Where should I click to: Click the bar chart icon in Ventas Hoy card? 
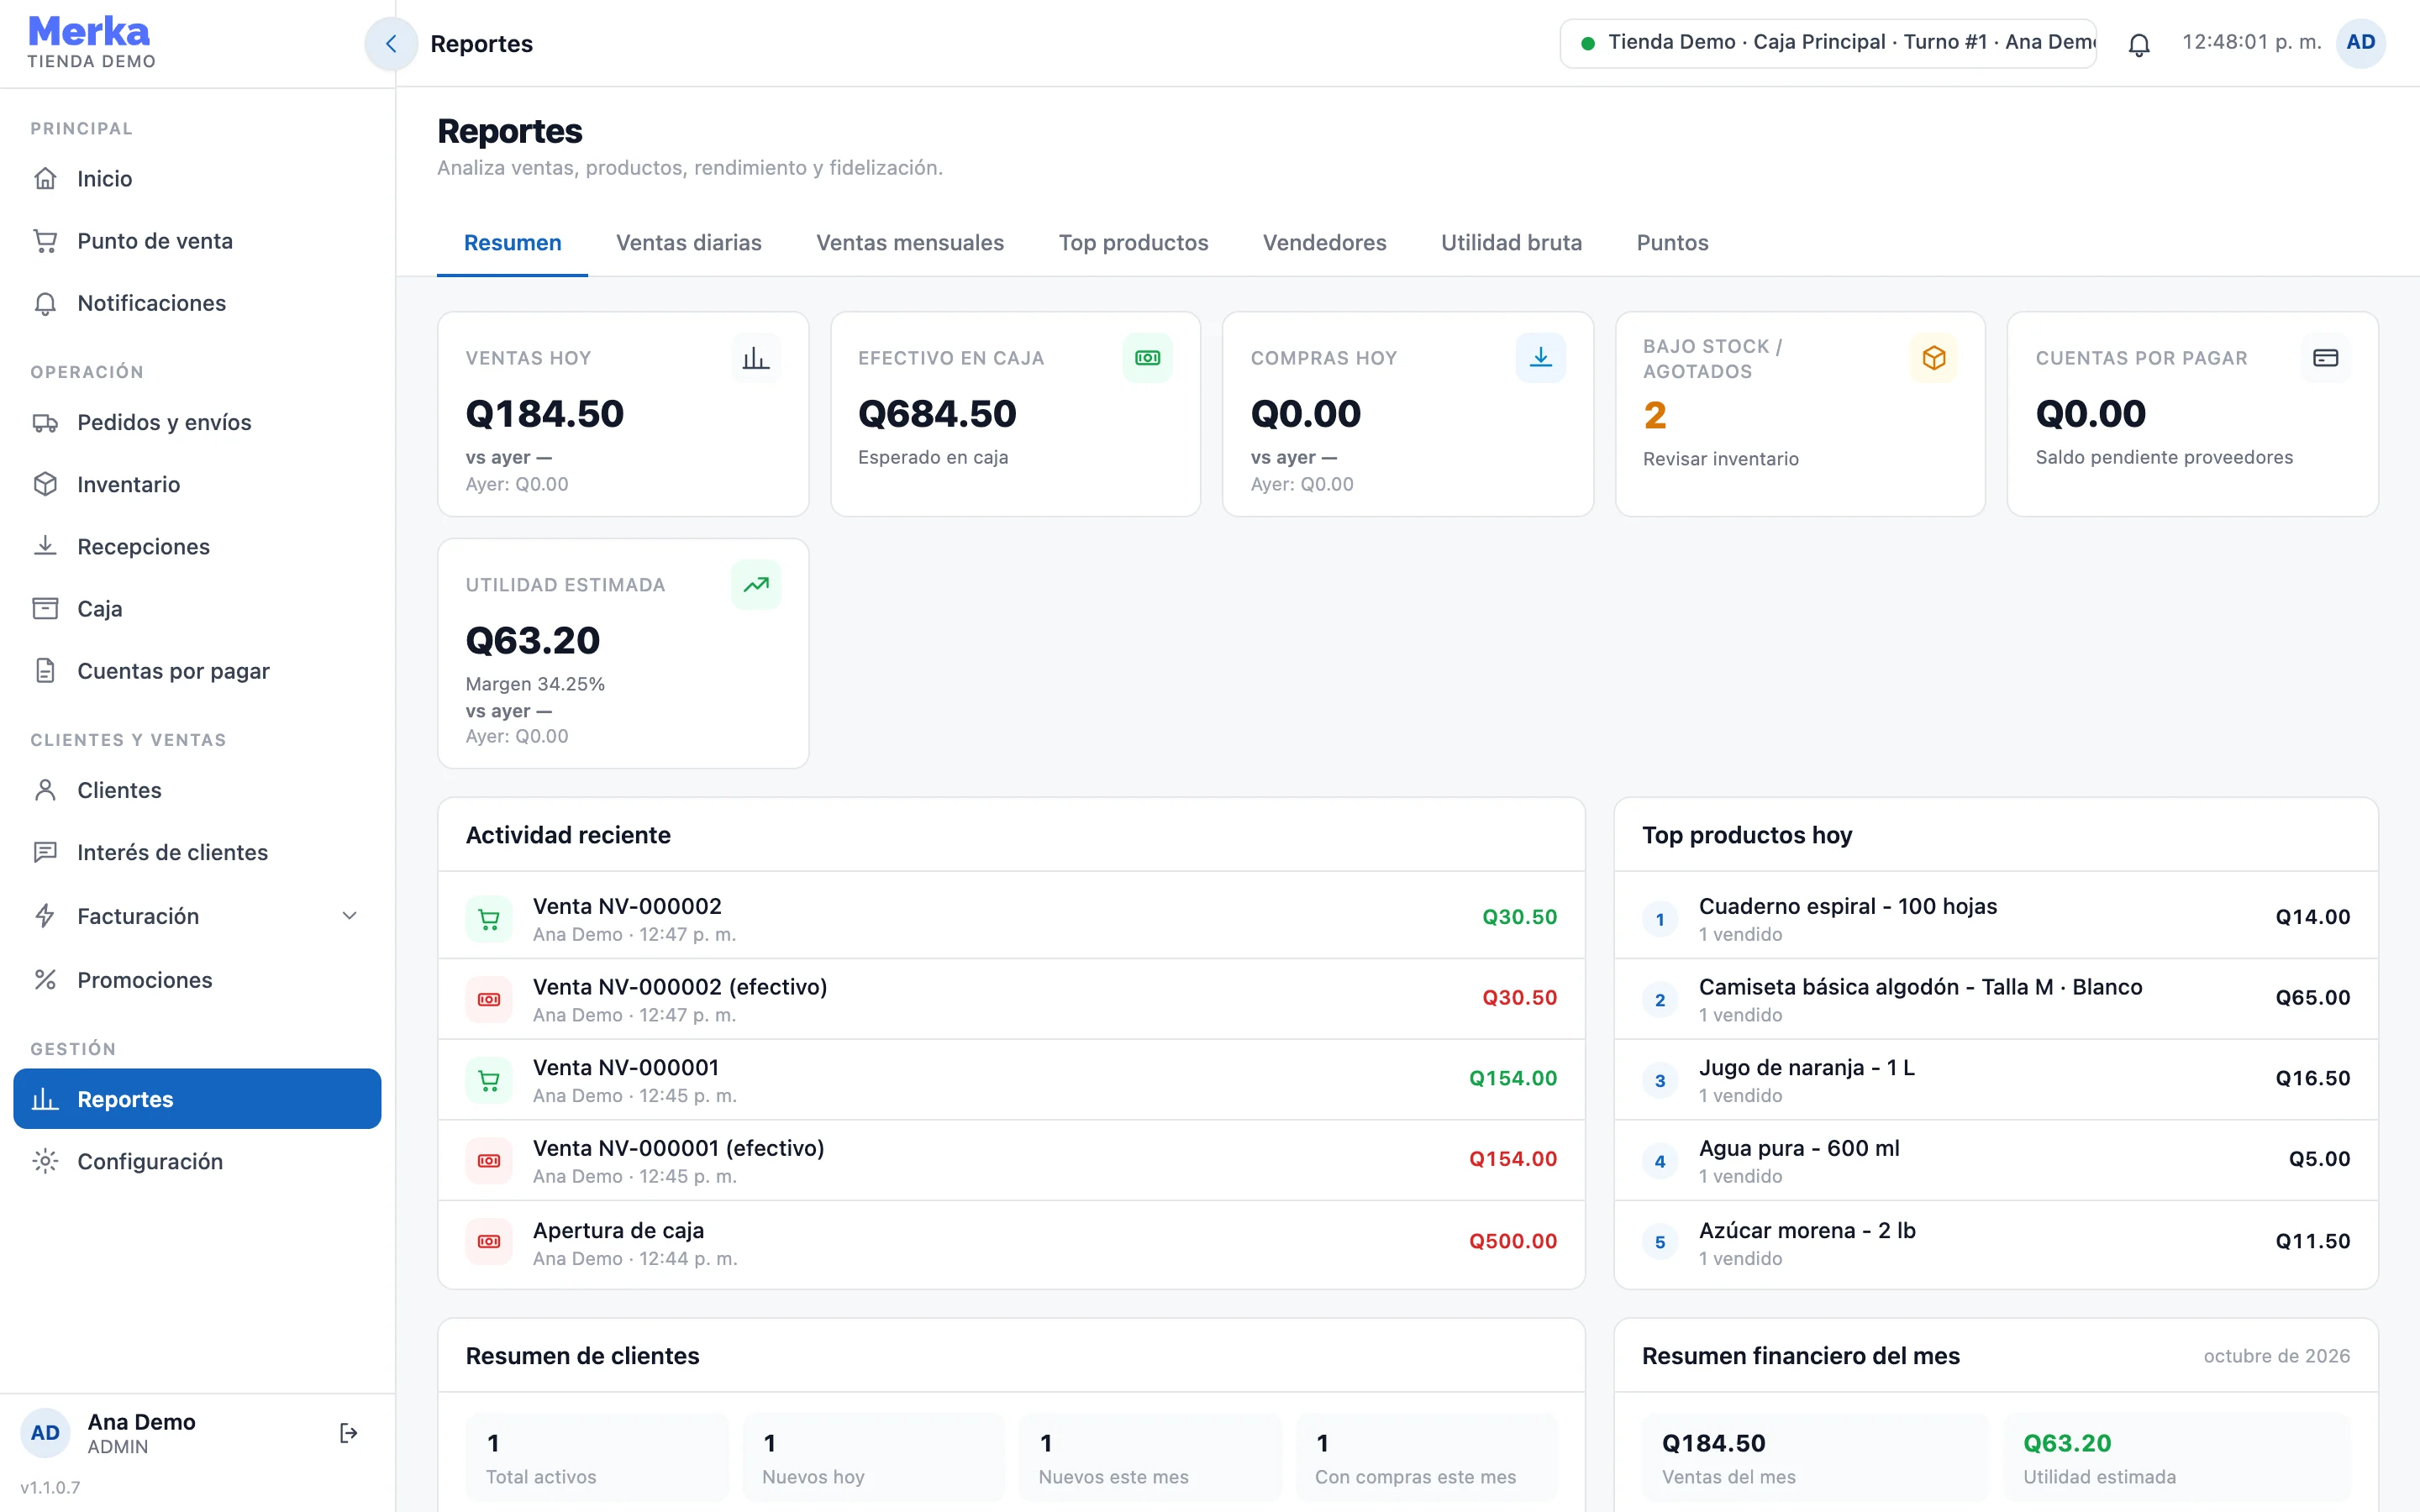[x=756, y=358]
